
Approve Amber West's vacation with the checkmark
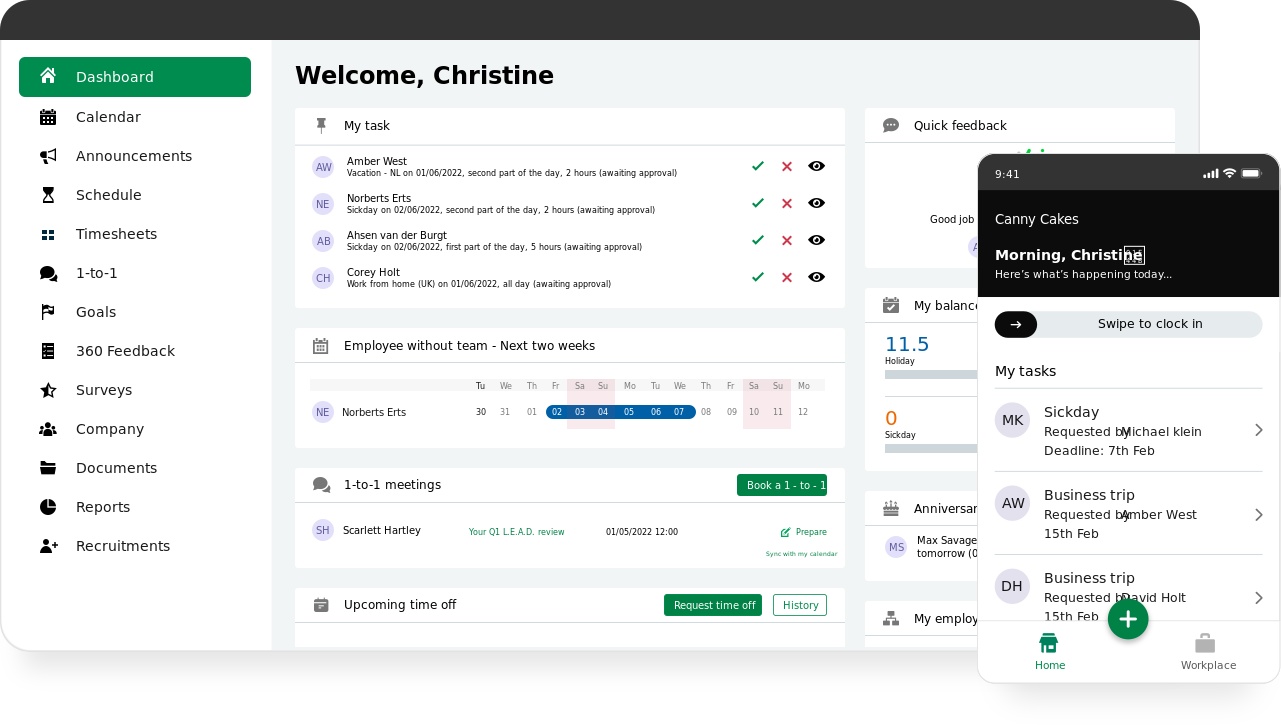(758, 166)
